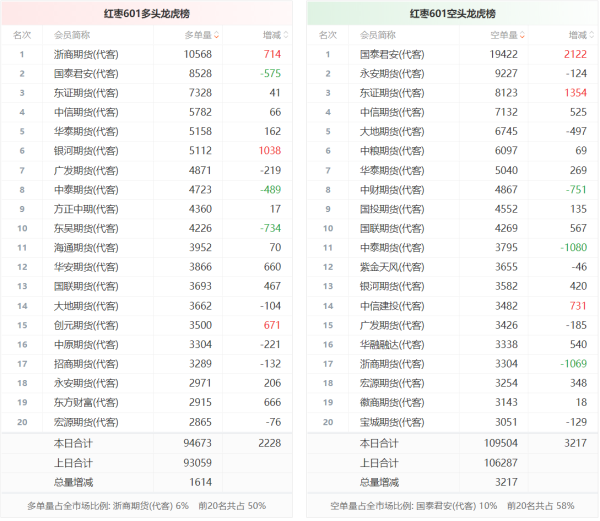Select 东证期货(代客) in 多头龙虎榜 table

86,93
